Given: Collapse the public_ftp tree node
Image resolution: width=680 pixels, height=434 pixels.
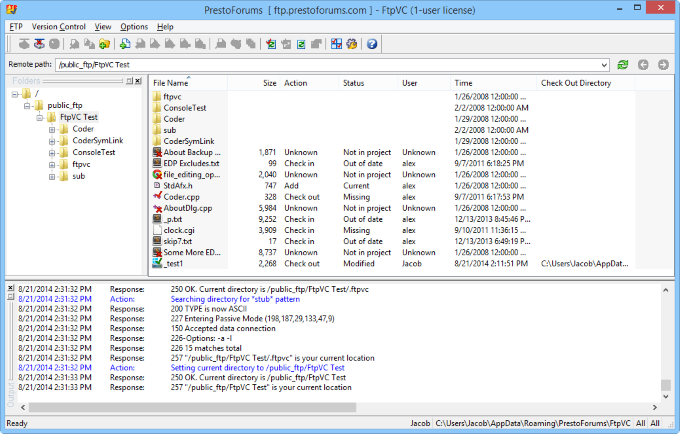Looking at the screenshot, I should tap(27, 105).
